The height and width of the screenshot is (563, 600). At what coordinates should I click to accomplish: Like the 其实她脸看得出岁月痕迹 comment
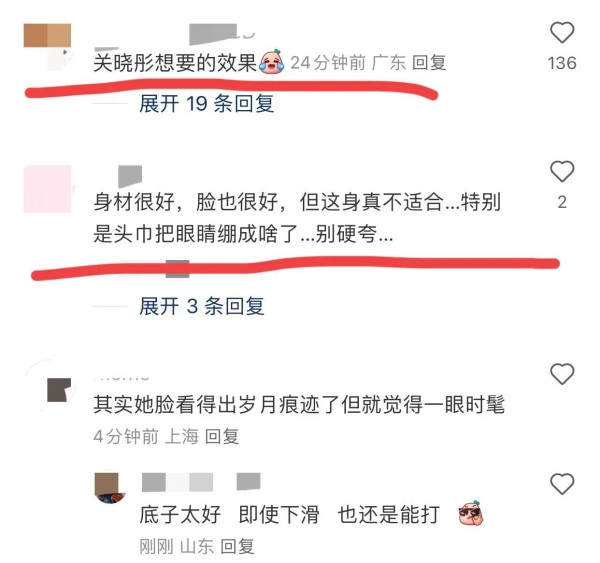coord(562,374)
